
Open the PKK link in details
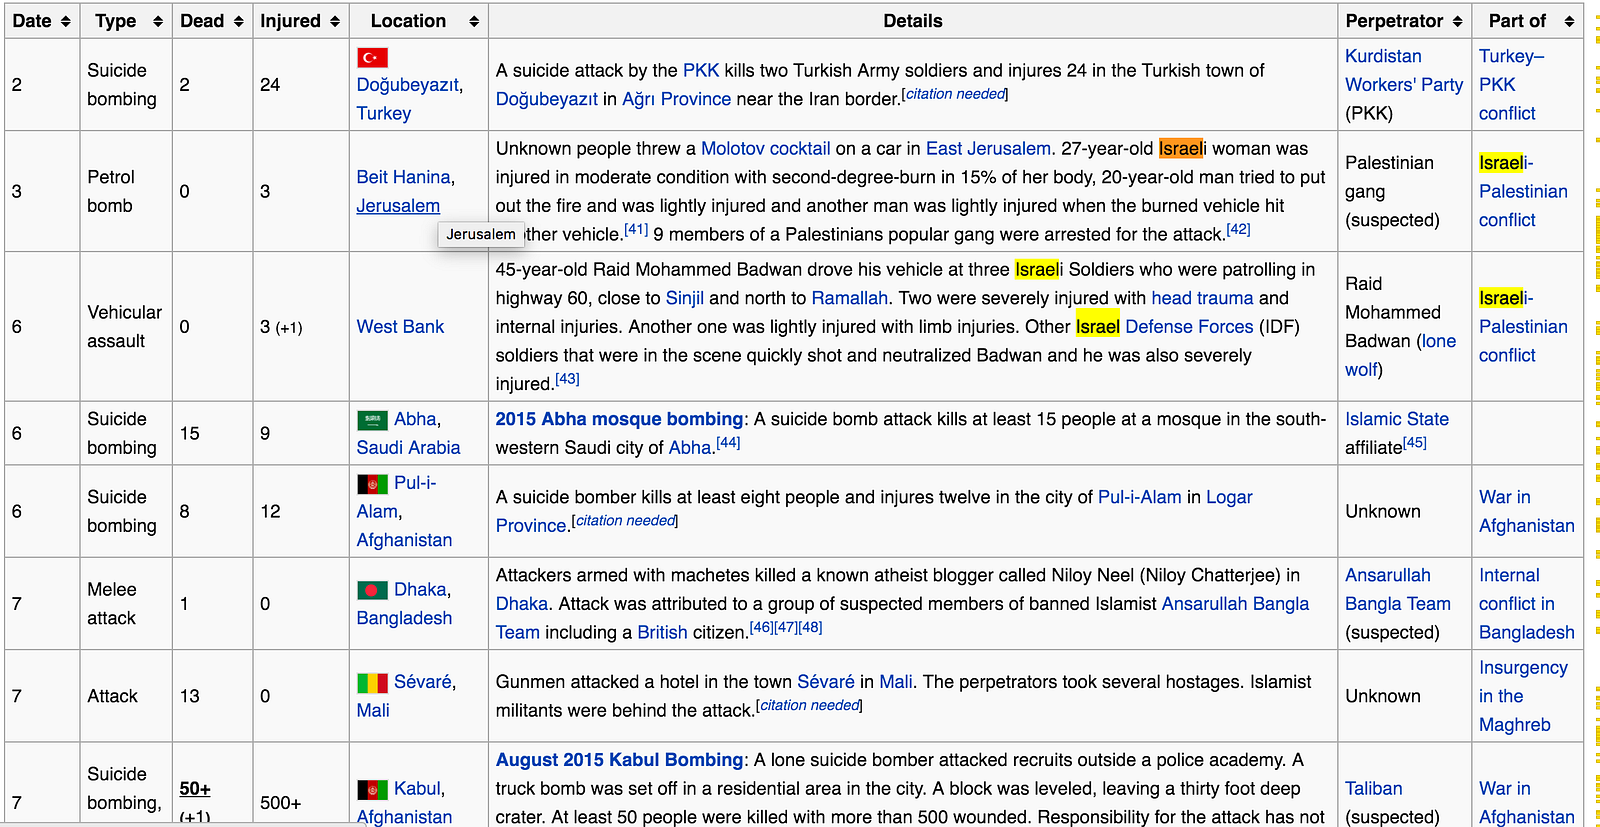click(701, 70)
